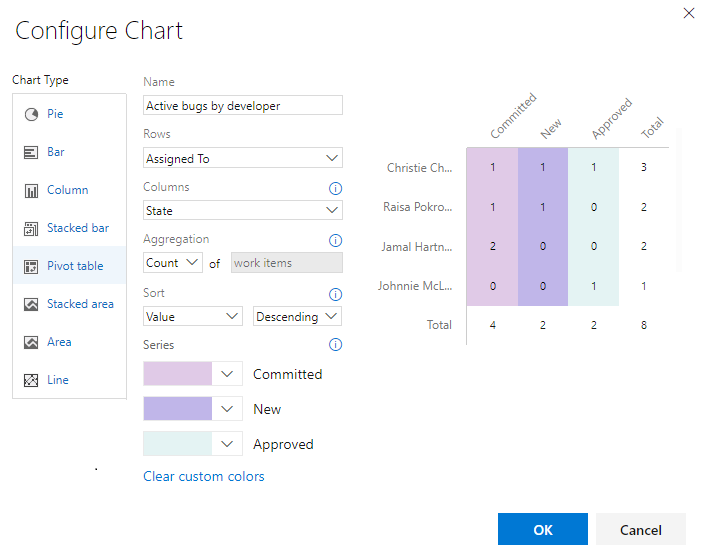The height and width of the screenshot is (555, 701).
Task: Click Clear custom colors link
Action: click(203, 477)
